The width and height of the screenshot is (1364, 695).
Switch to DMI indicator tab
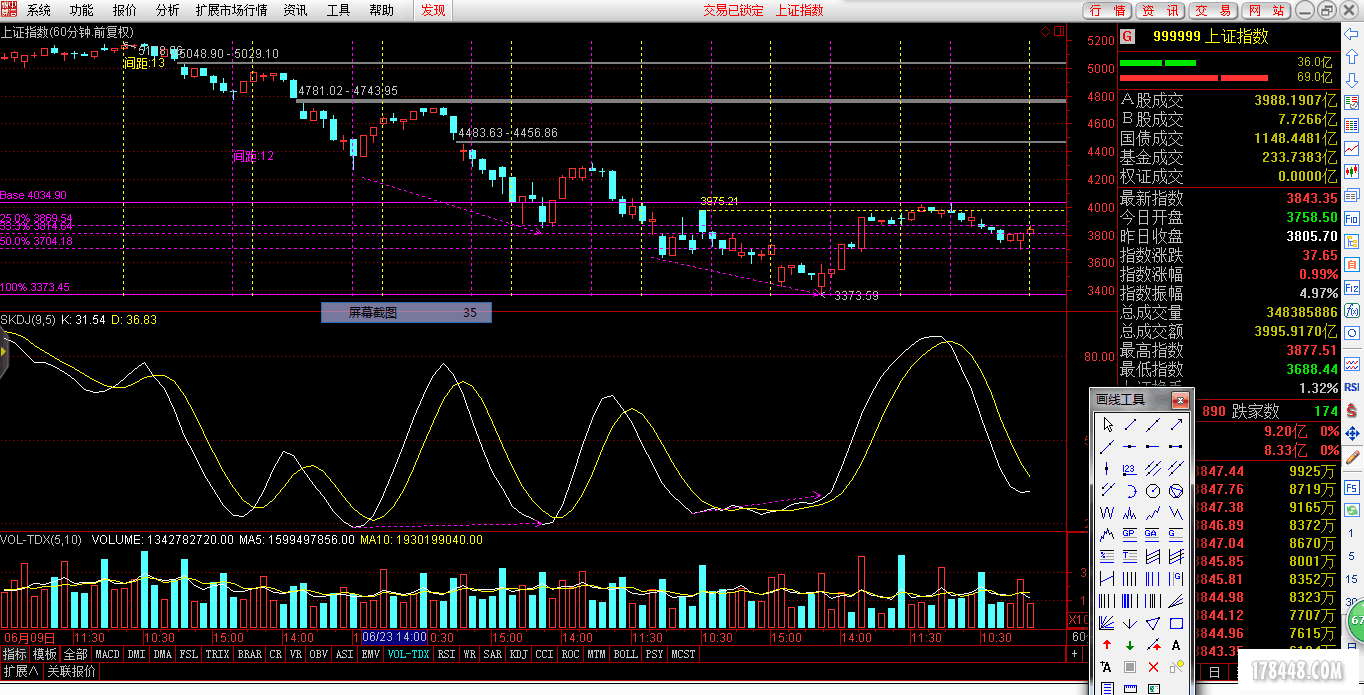(136, 654)
